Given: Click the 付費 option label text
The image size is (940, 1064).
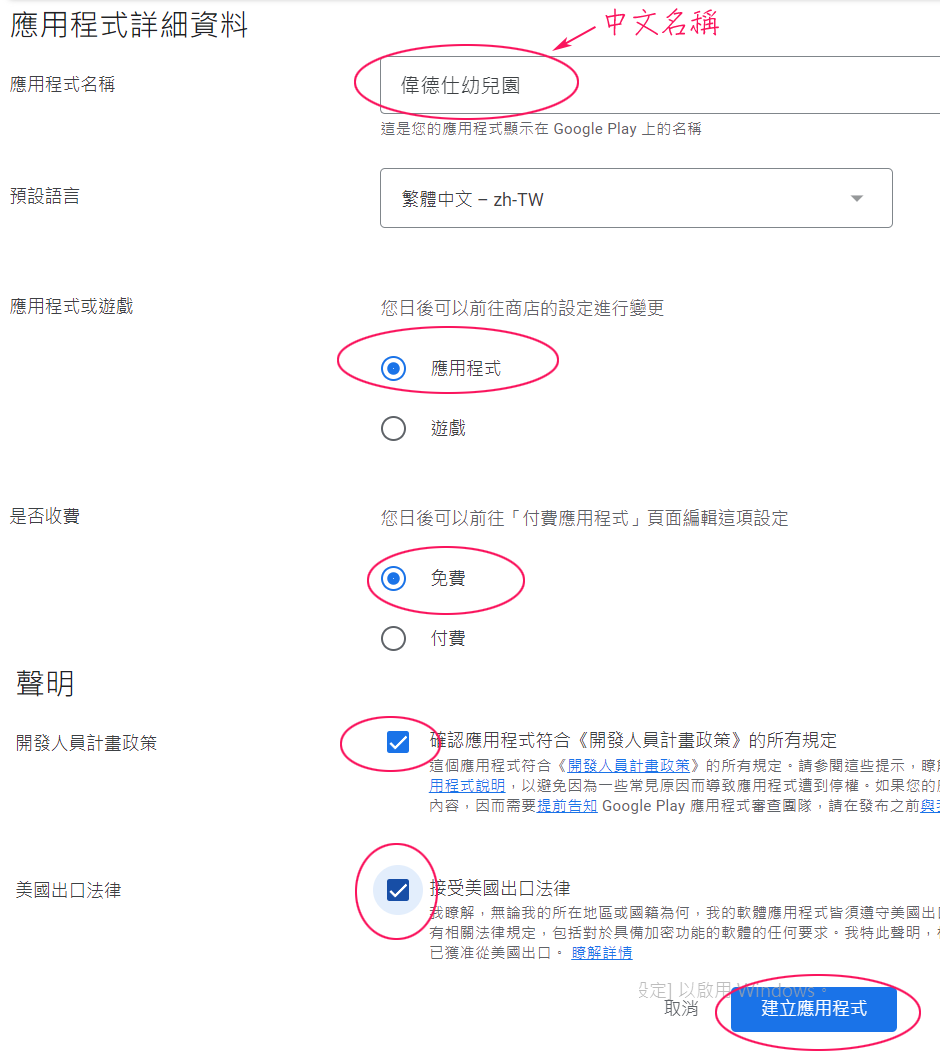Looking at the screenshot, I should coord(448,638).
